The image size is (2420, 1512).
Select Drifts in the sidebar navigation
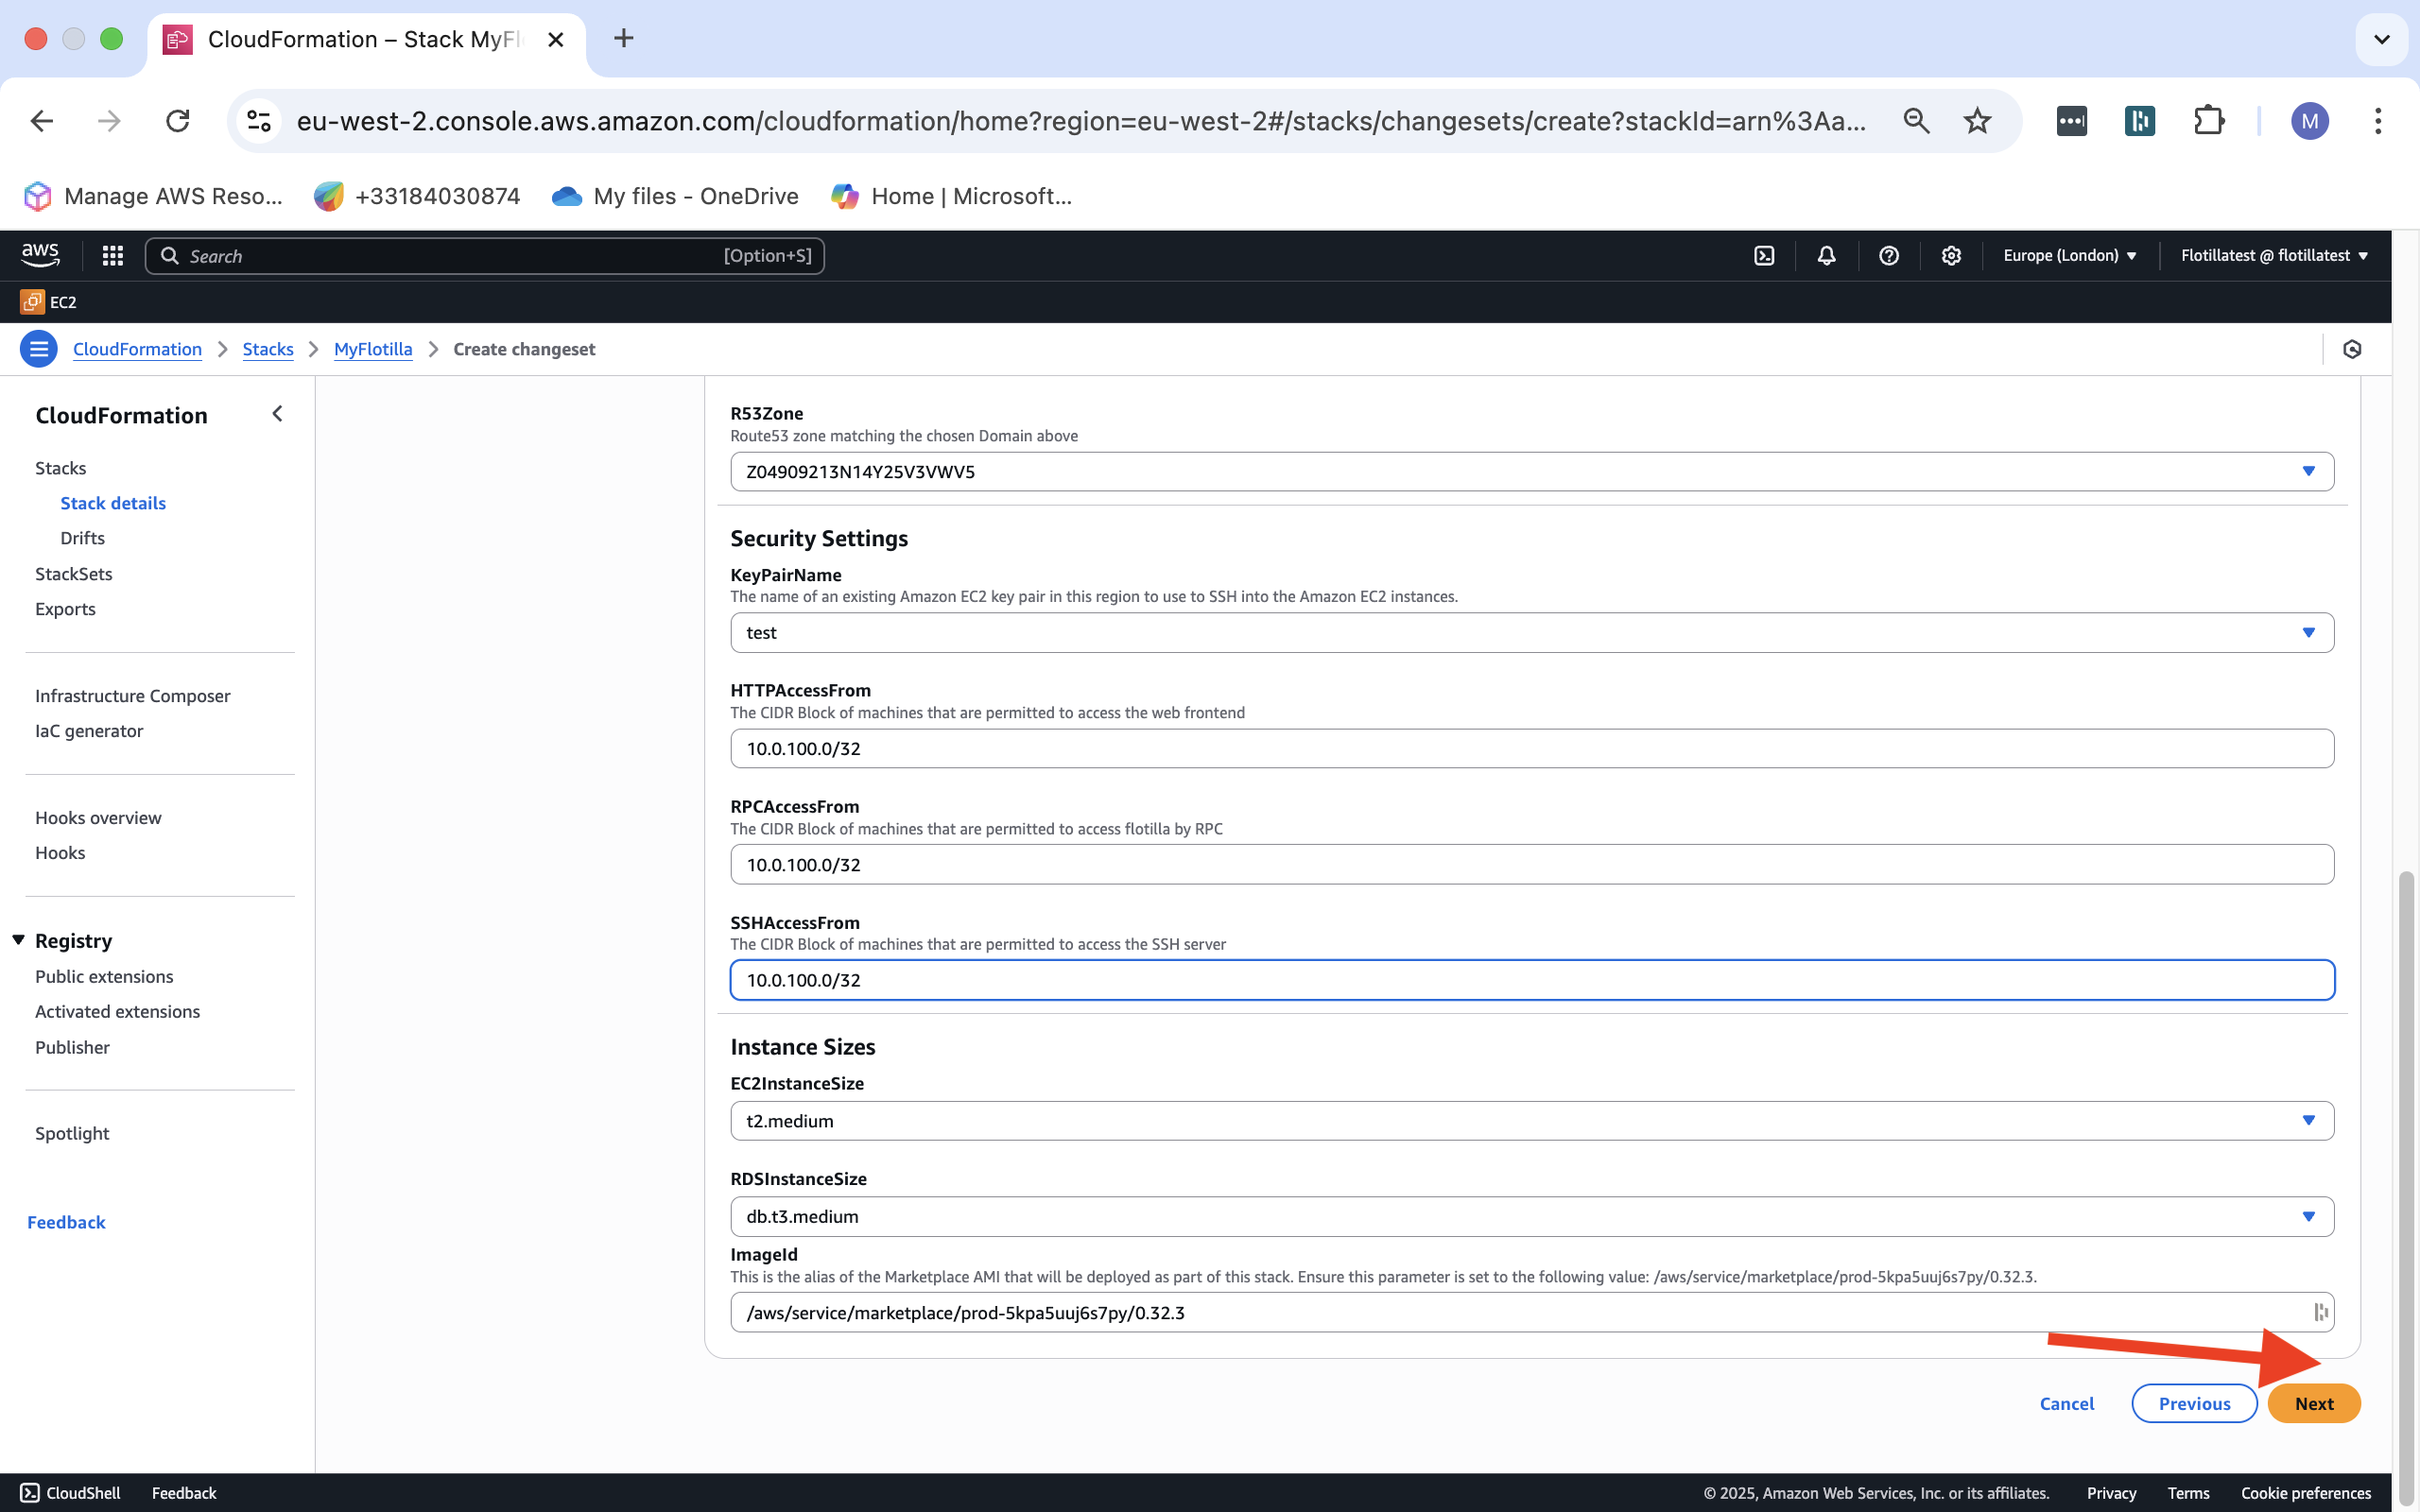(x=82, y=538)
